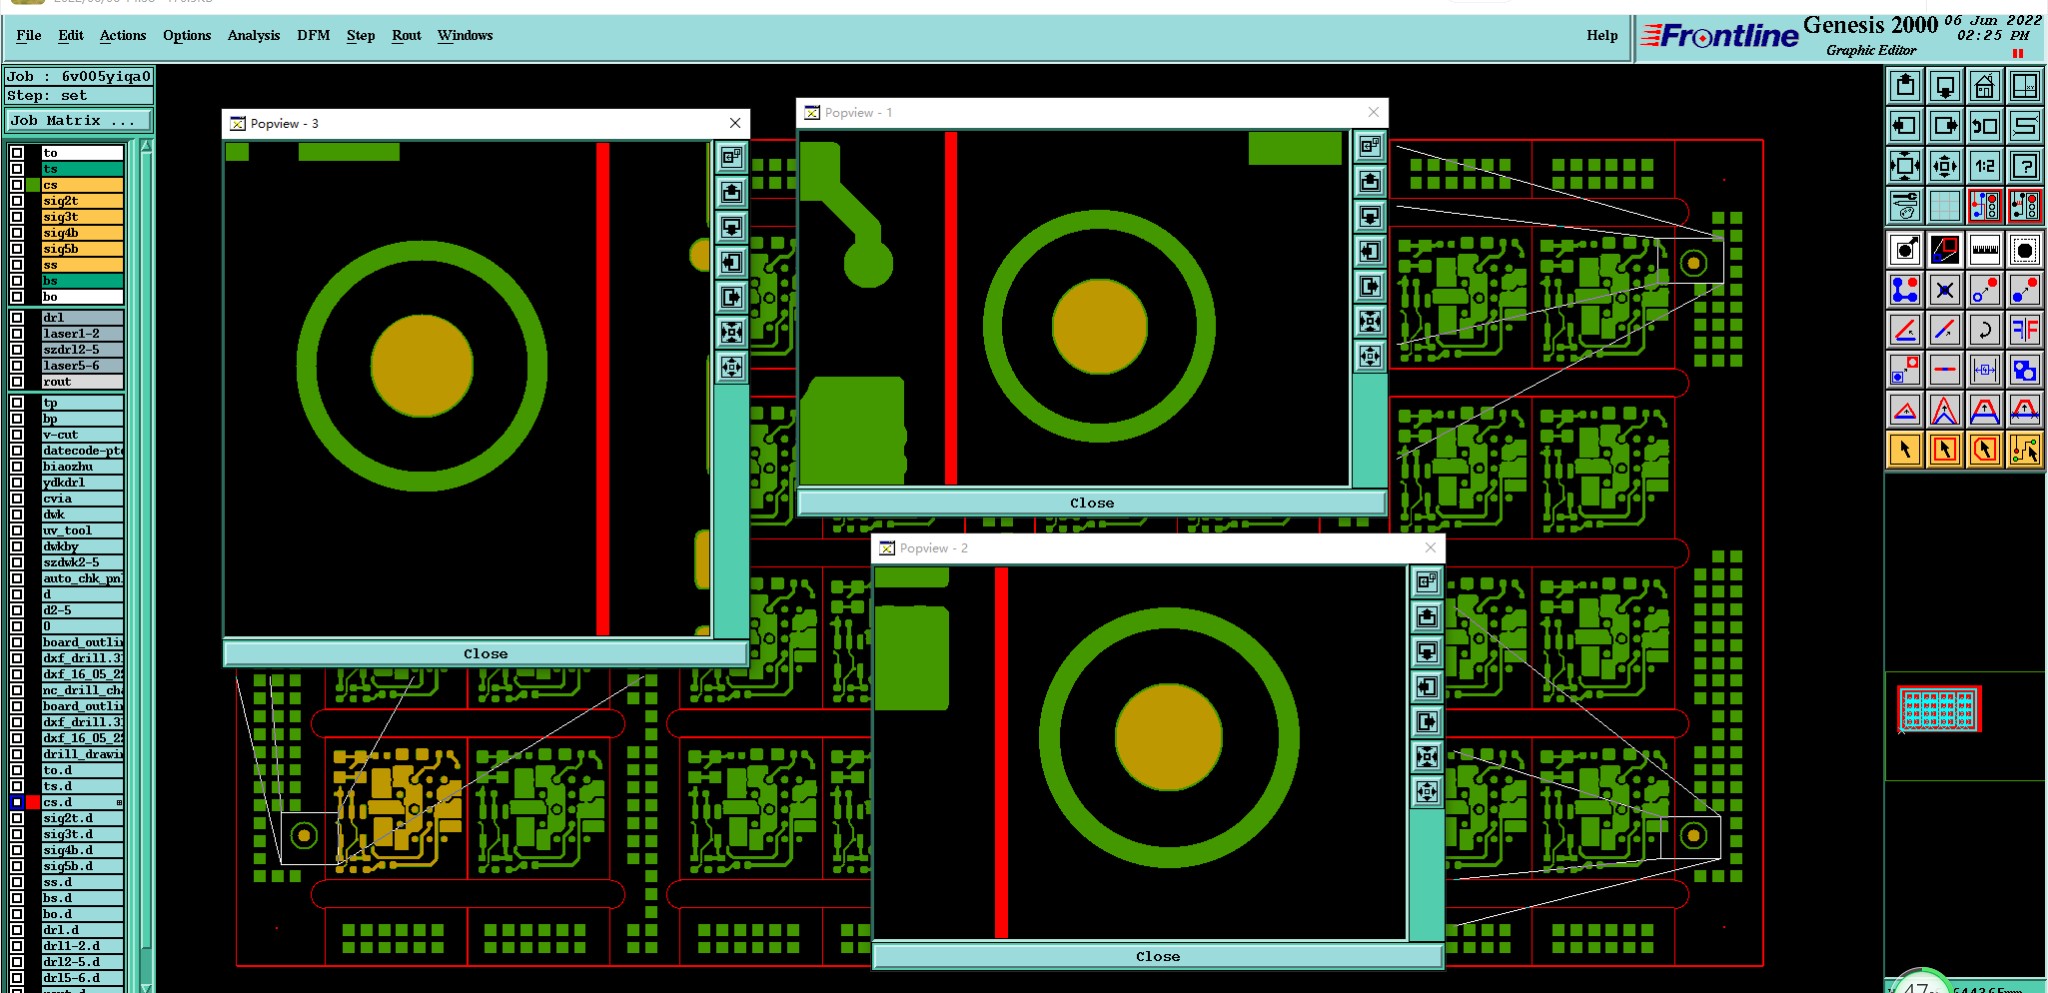Open the Rout menu
Image resolution: width=2048 pixels, height=993 pixels.
(x=406, y=36)
